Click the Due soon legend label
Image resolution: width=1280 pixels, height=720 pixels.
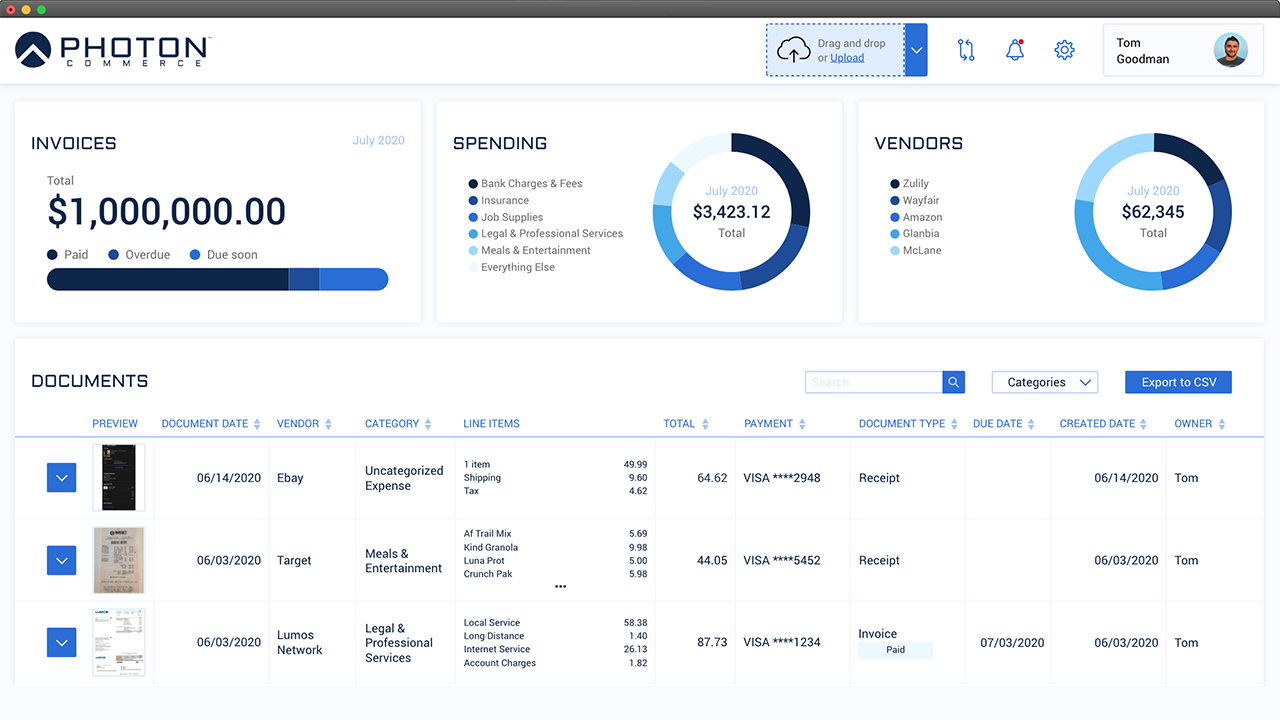click(232, 255)
